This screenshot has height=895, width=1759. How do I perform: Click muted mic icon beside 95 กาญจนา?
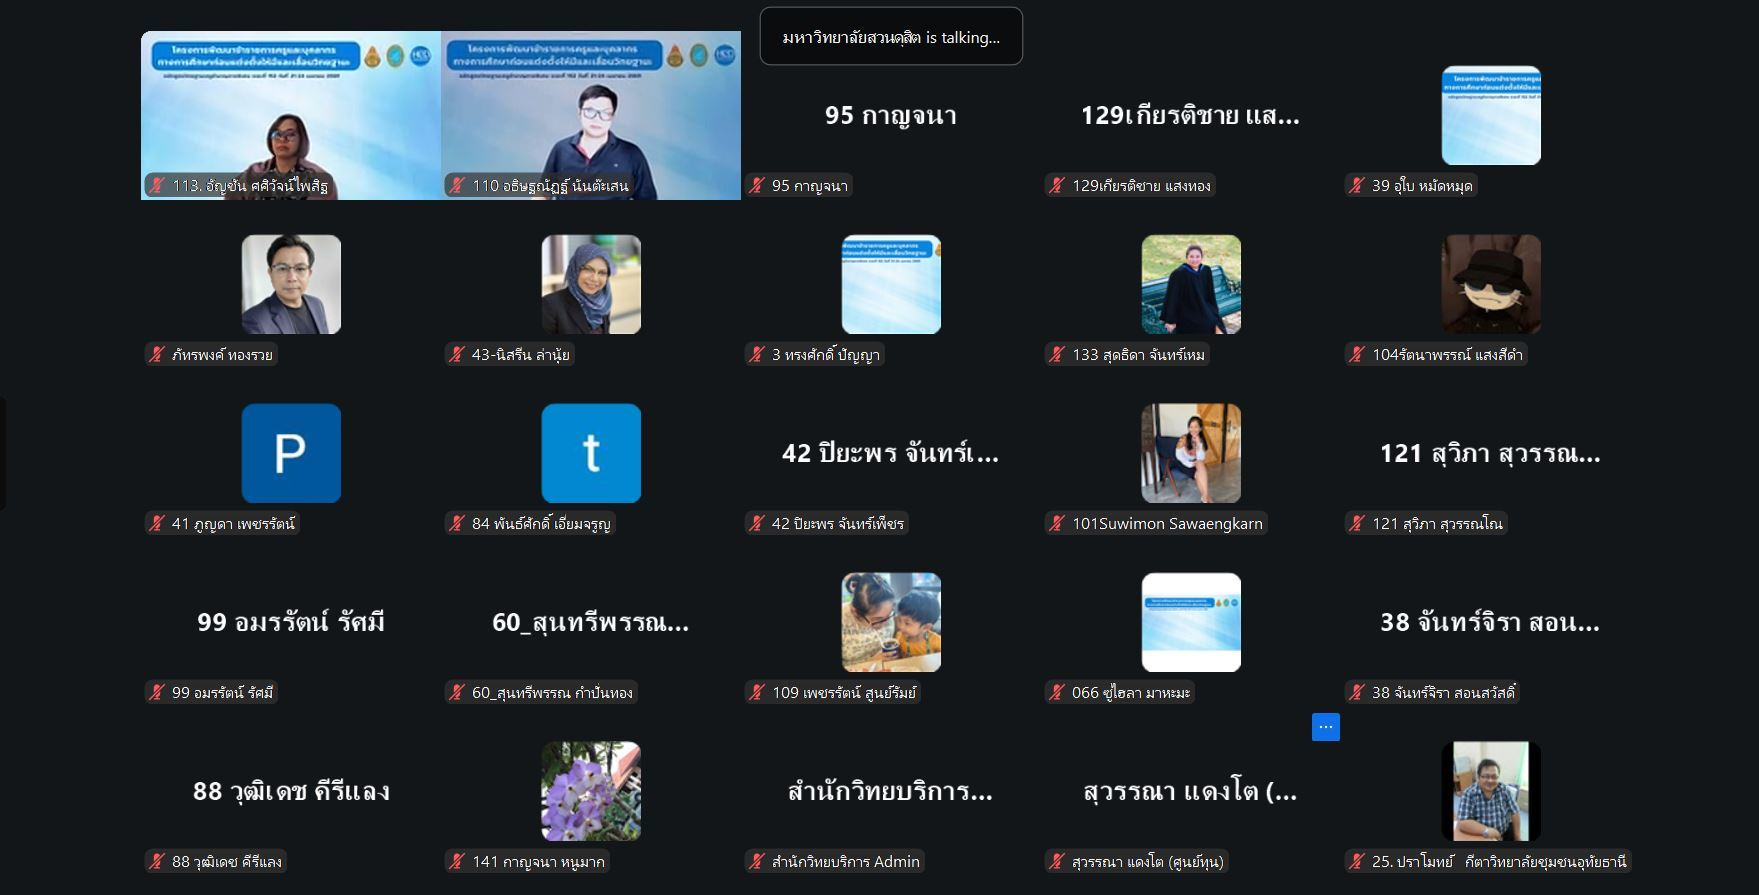coord(757,186)
